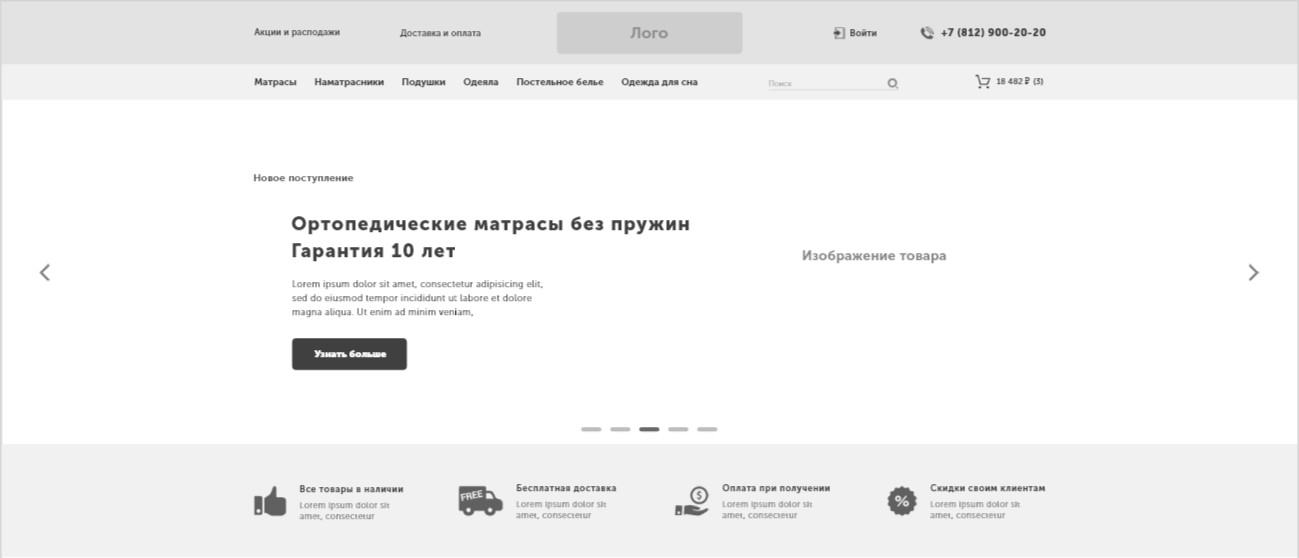This screenshot has height=558, width=1299.
Task: Select the second slider dot
Action: [620, 429]
